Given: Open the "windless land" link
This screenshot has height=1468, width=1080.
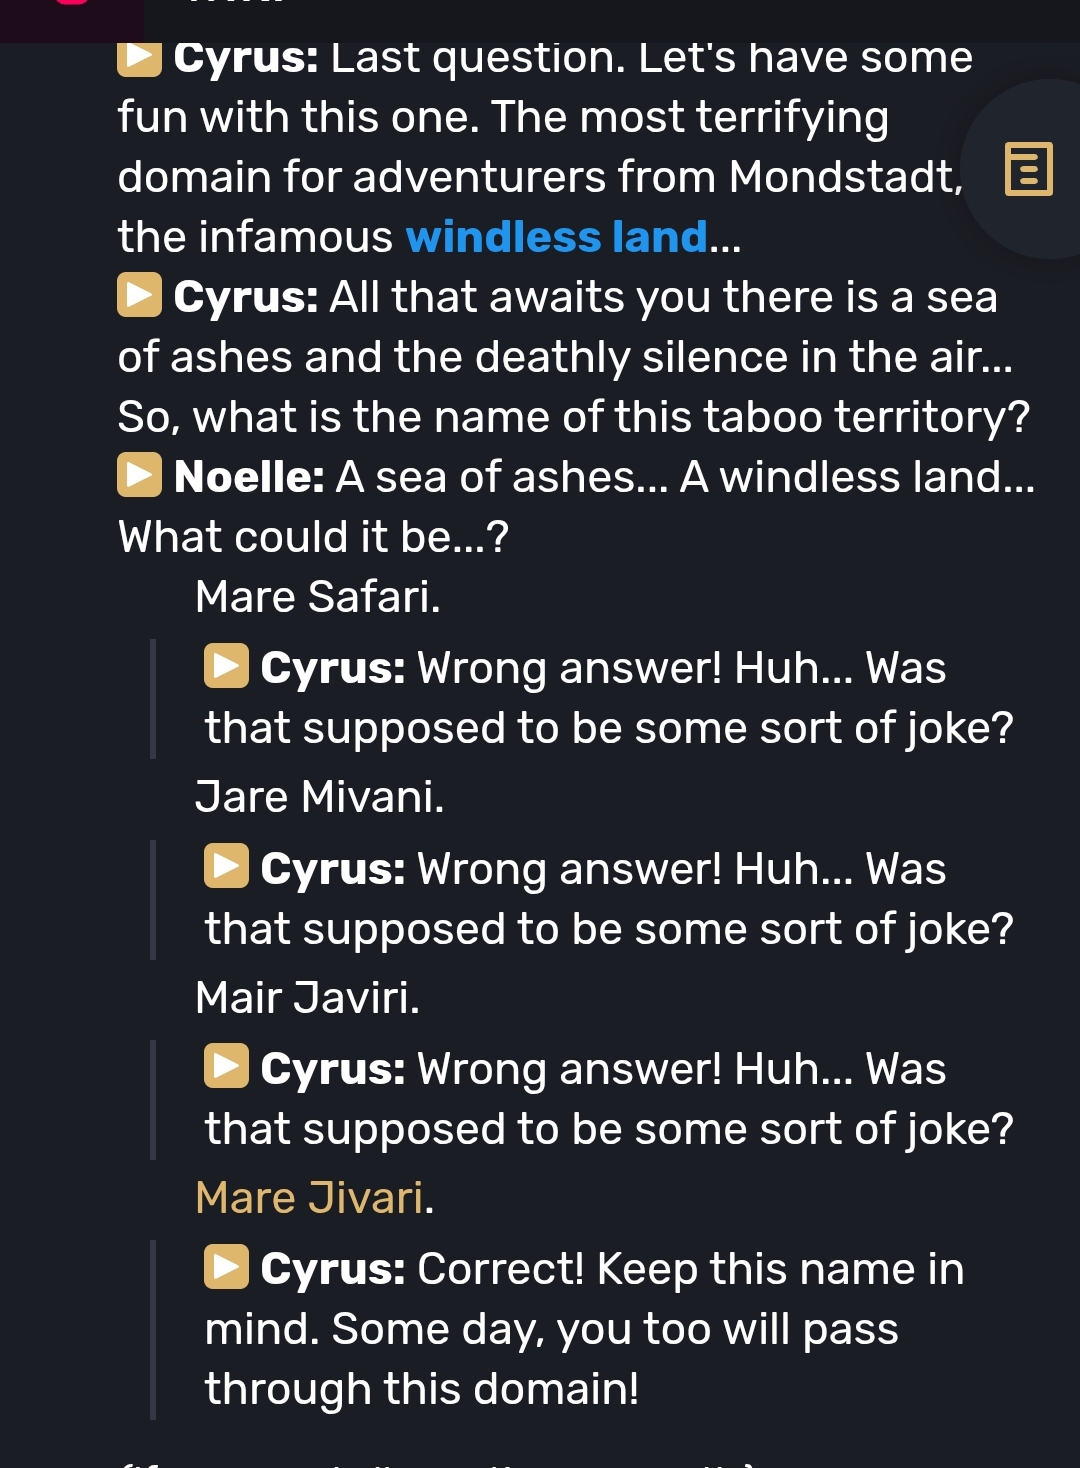Looking at the screenshot, I should (x=556, y=237).
